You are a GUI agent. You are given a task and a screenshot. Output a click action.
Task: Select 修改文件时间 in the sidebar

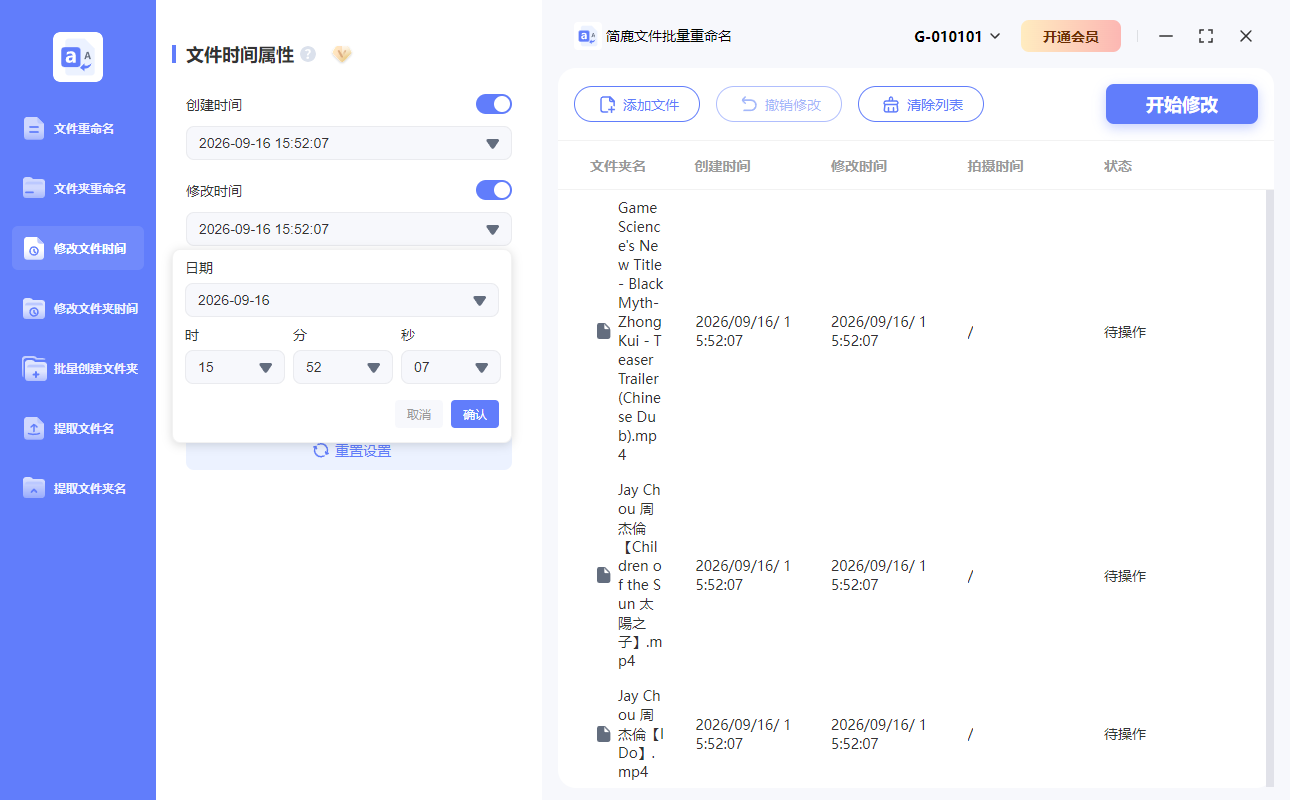point(78,248)
